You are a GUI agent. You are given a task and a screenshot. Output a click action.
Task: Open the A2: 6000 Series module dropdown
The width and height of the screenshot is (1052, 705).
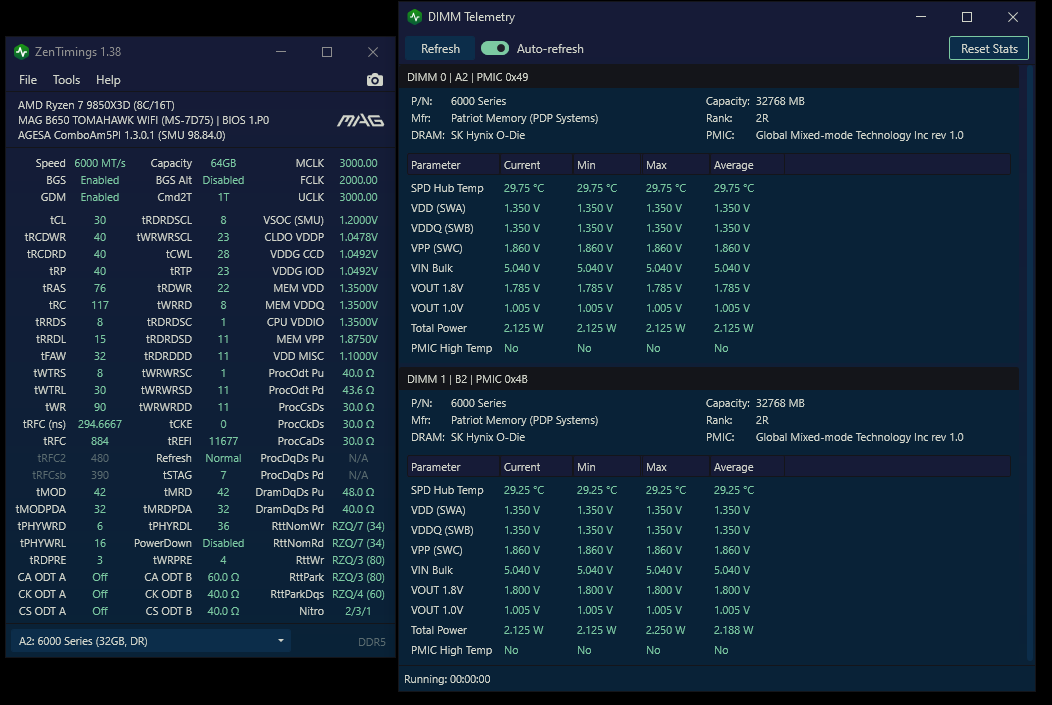[x=150, y=641]
